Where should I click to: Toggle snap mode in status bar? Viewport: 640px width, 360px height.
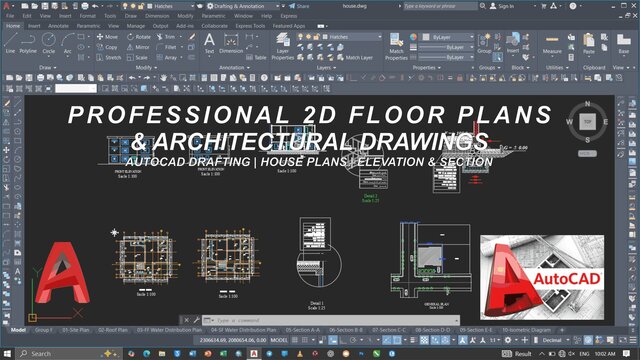304,340
